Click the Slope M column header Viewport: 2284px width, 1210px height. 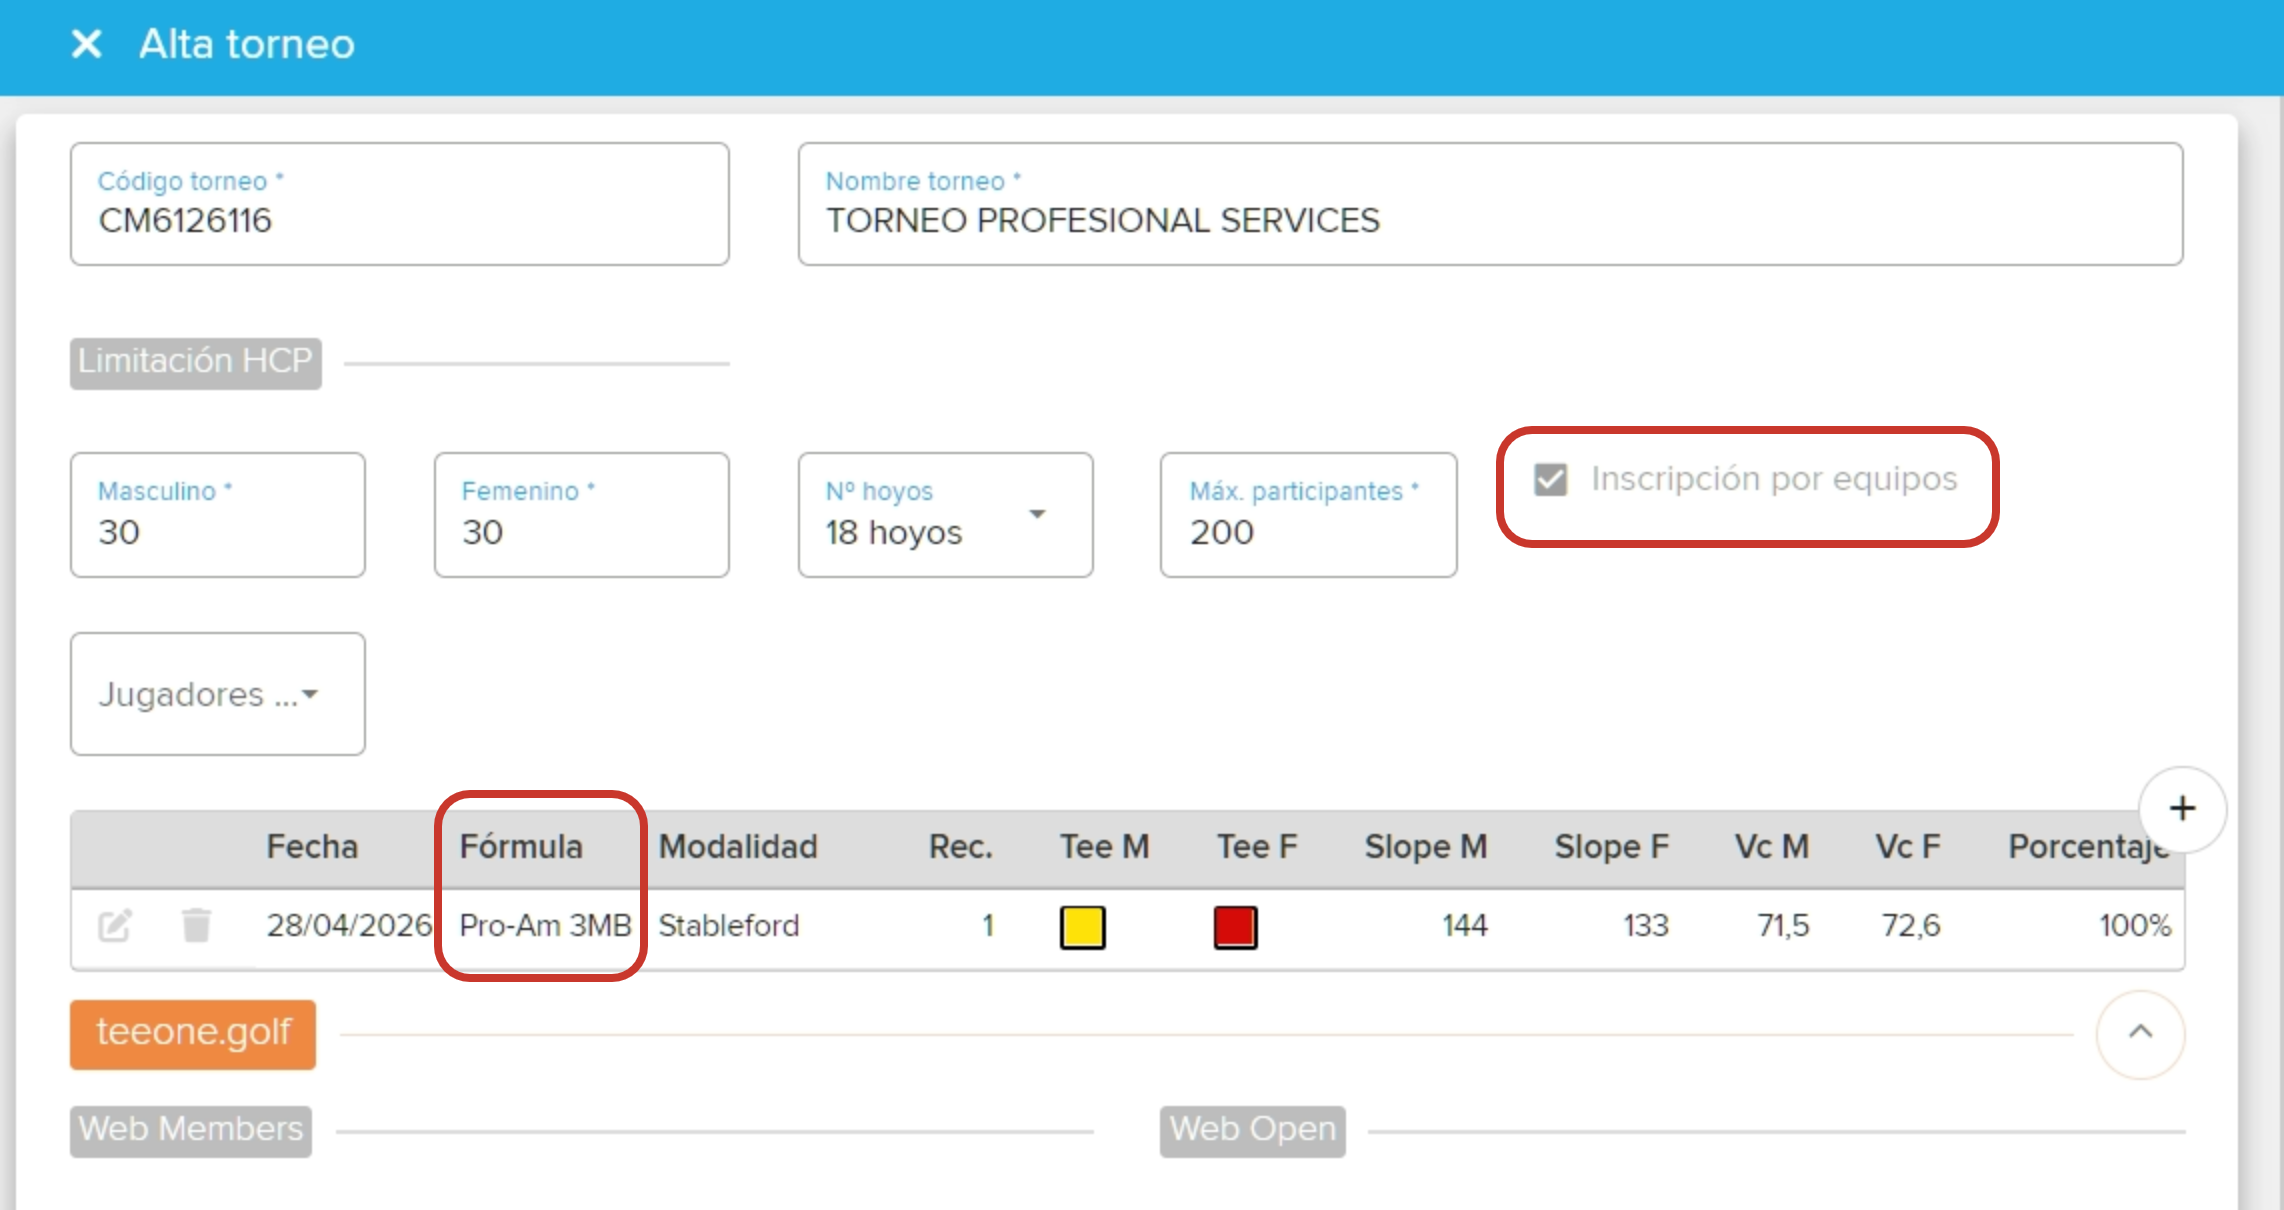(1426, 847)
